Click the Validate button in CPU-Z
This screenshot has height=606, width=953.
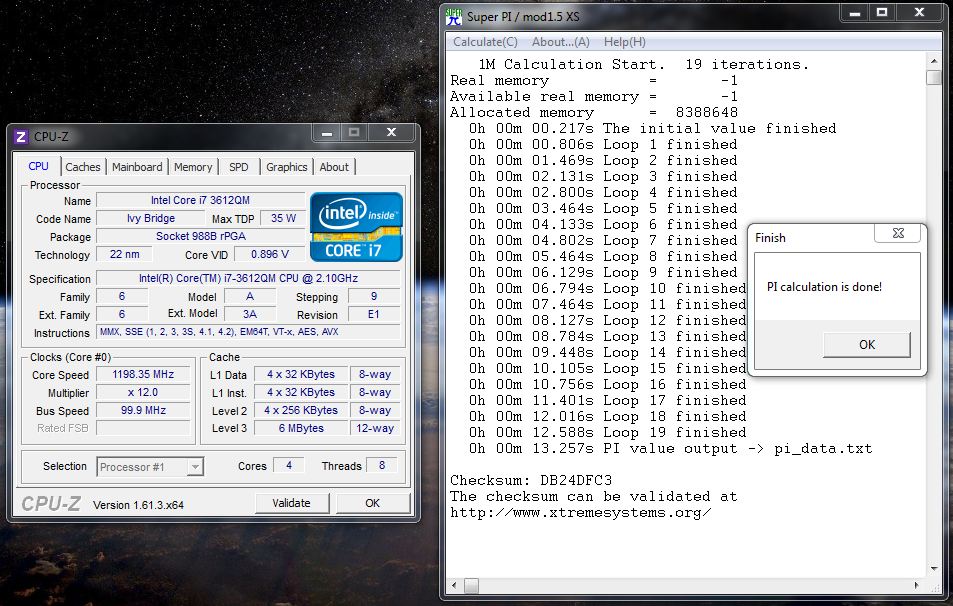[292, 503]
